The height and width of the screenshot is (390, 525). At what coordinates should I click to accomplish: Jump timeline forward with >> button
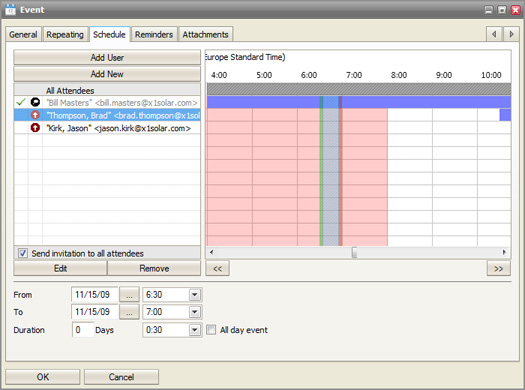(499, 268)
